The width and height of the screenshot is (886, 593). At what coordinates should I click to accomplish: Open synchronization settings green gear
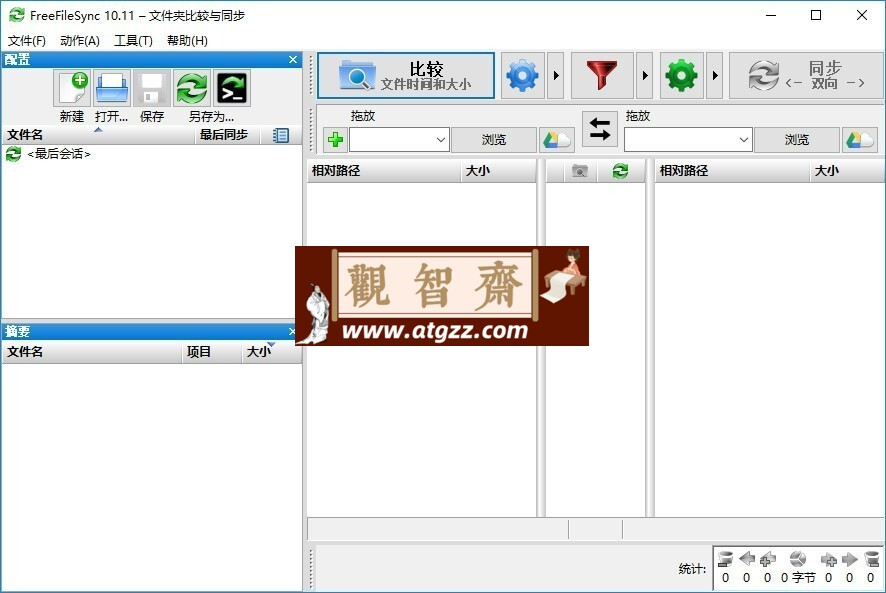(x=681, y=75)
